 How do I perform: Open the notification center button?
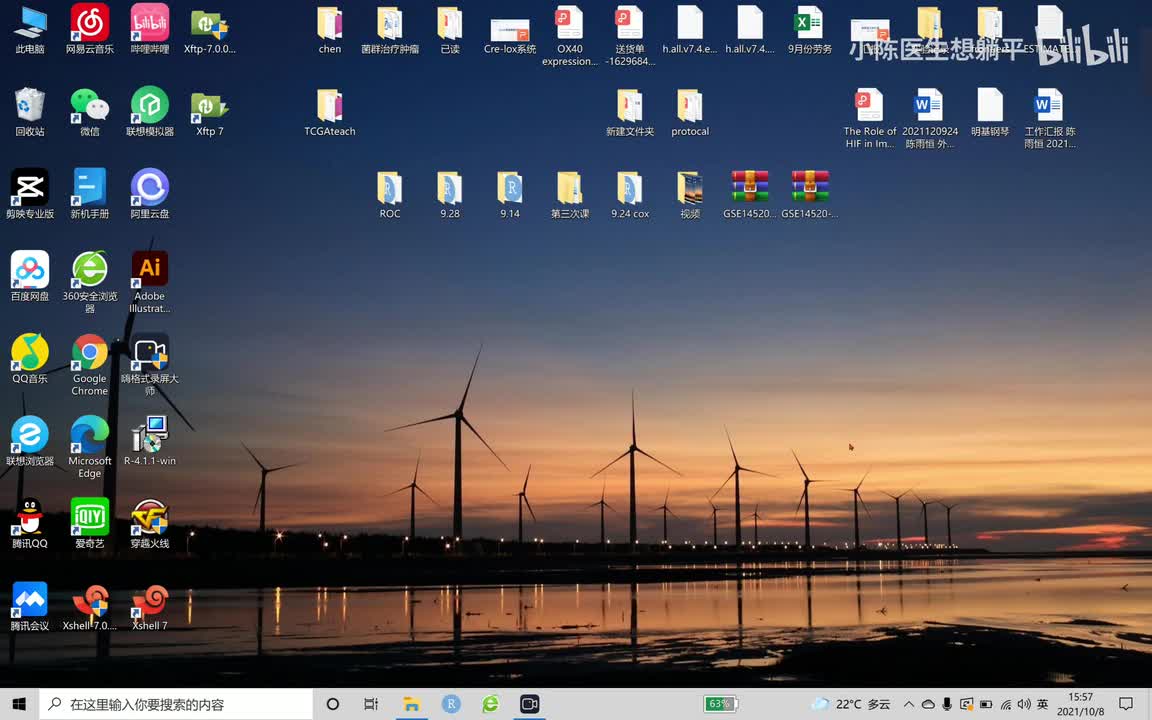[1126, 704]
